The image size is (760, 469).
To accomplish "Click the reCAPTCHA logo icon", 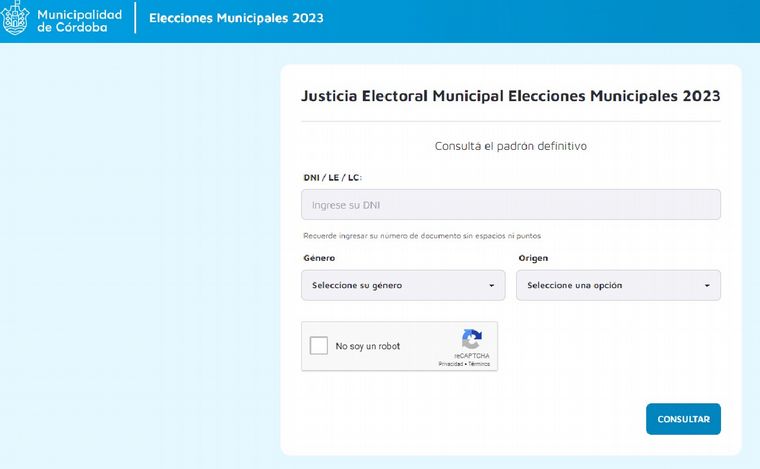I will coord(472,339).
